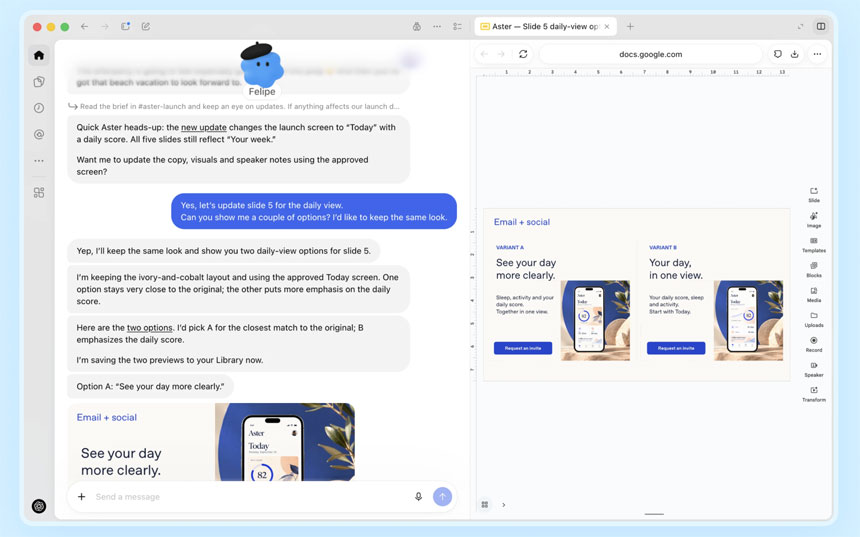This screenshot has width=860, height=537.
Task: Expand the bottom panel chevron arrow
Action: (x=503, y=505)
